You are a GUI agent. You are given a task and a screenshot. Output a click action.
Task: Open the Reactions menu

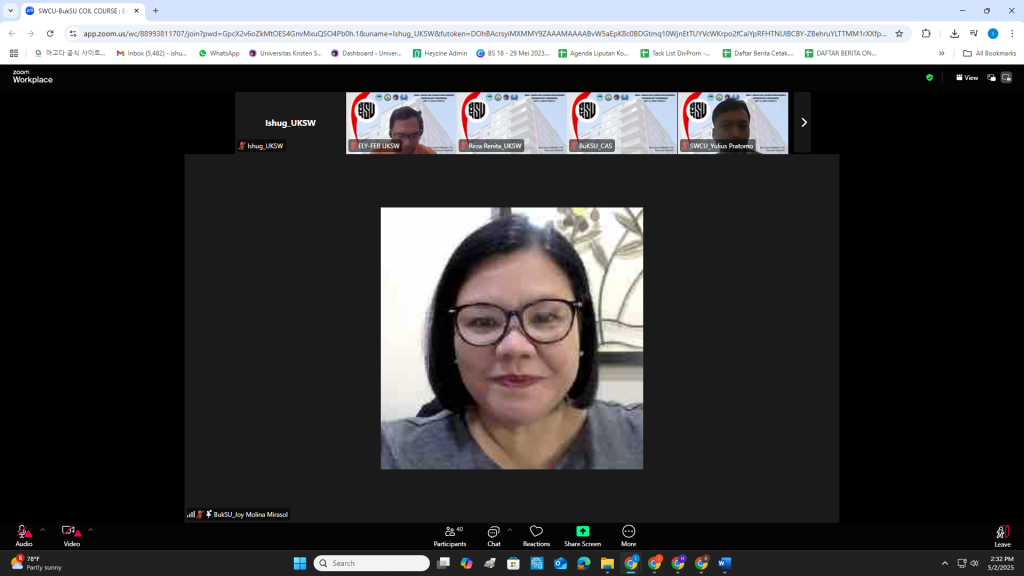point(536,535)
